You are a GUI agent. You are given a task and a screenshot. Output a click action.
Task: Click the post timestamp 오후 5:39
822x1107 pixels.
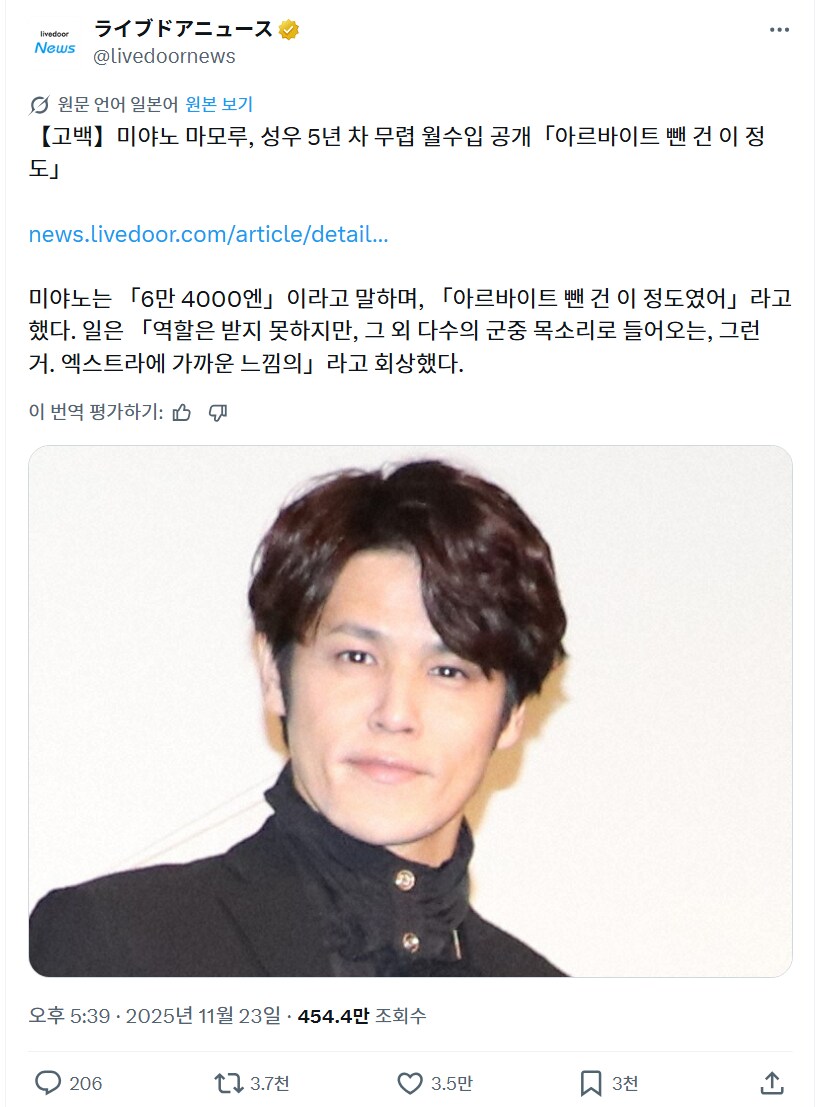[x=69, y=1016]
